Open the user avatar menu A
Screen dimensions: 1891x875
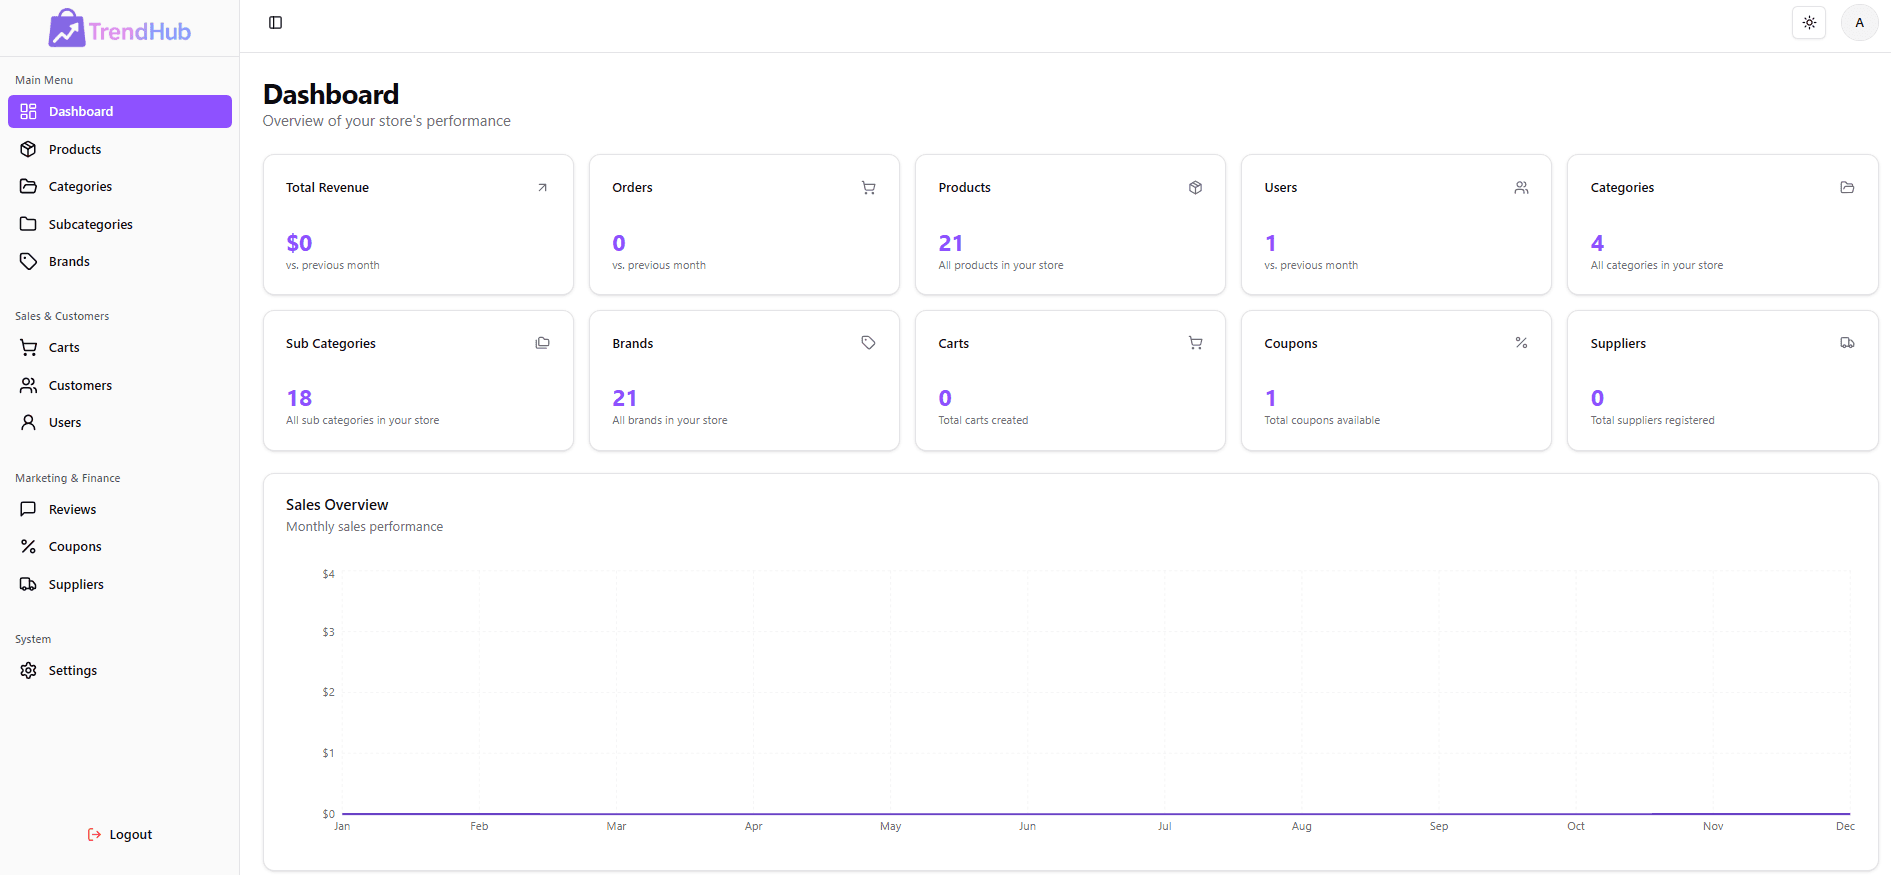pos(1859,23)
